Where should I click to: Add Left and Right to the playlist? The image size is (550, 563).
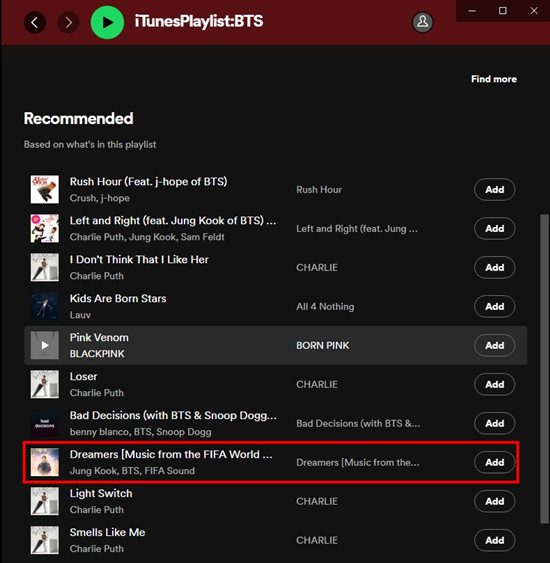[x=494, y=228]
